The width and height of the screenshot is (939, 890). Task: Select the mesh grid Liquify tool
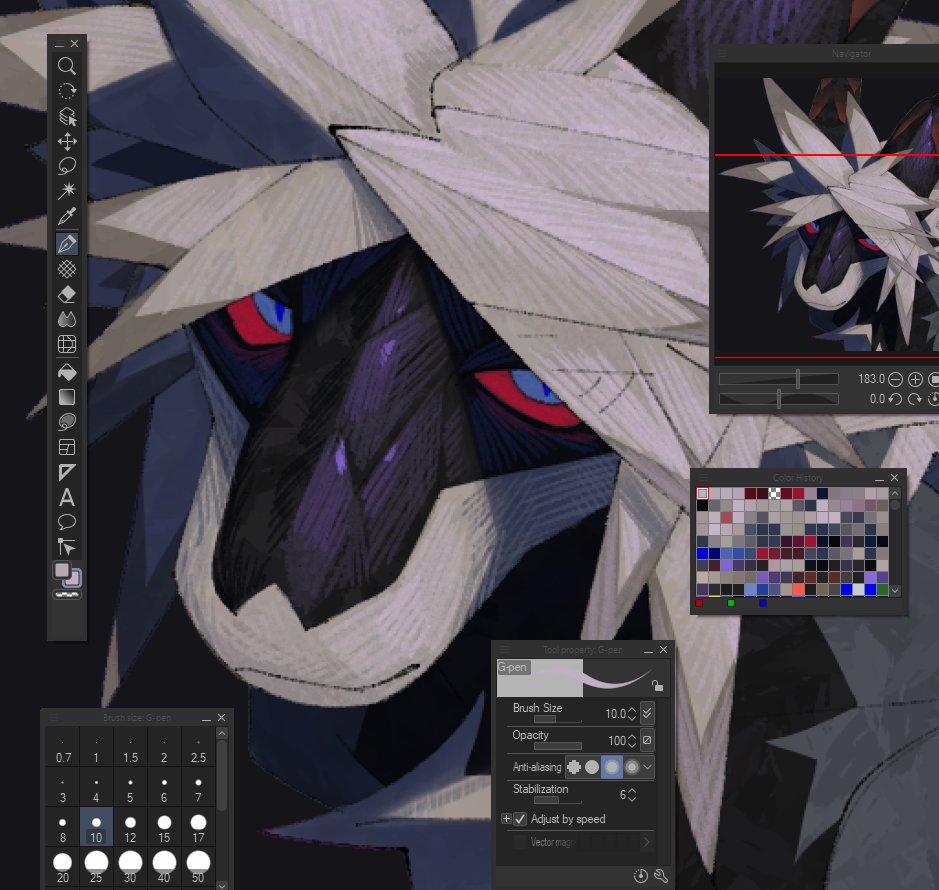(66, 344)
